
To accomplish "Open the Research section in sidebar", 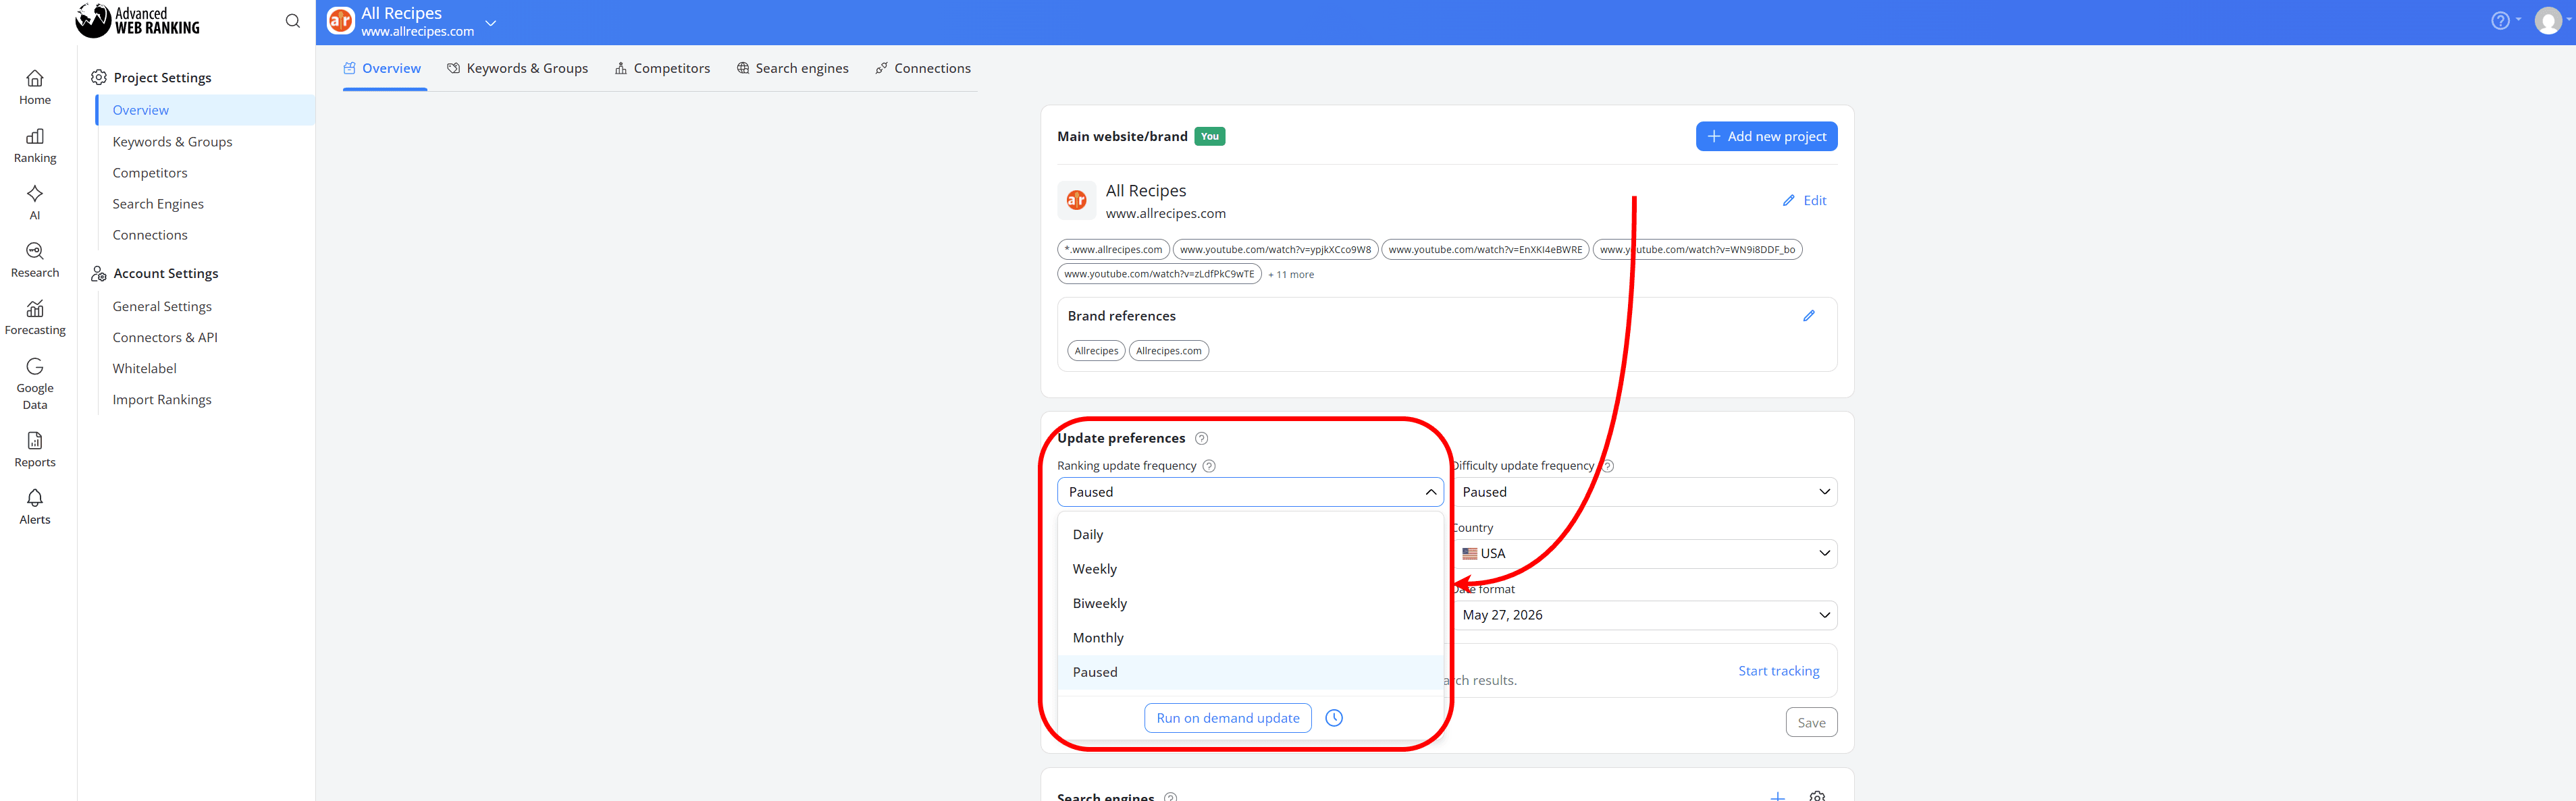I will [35, 259].
